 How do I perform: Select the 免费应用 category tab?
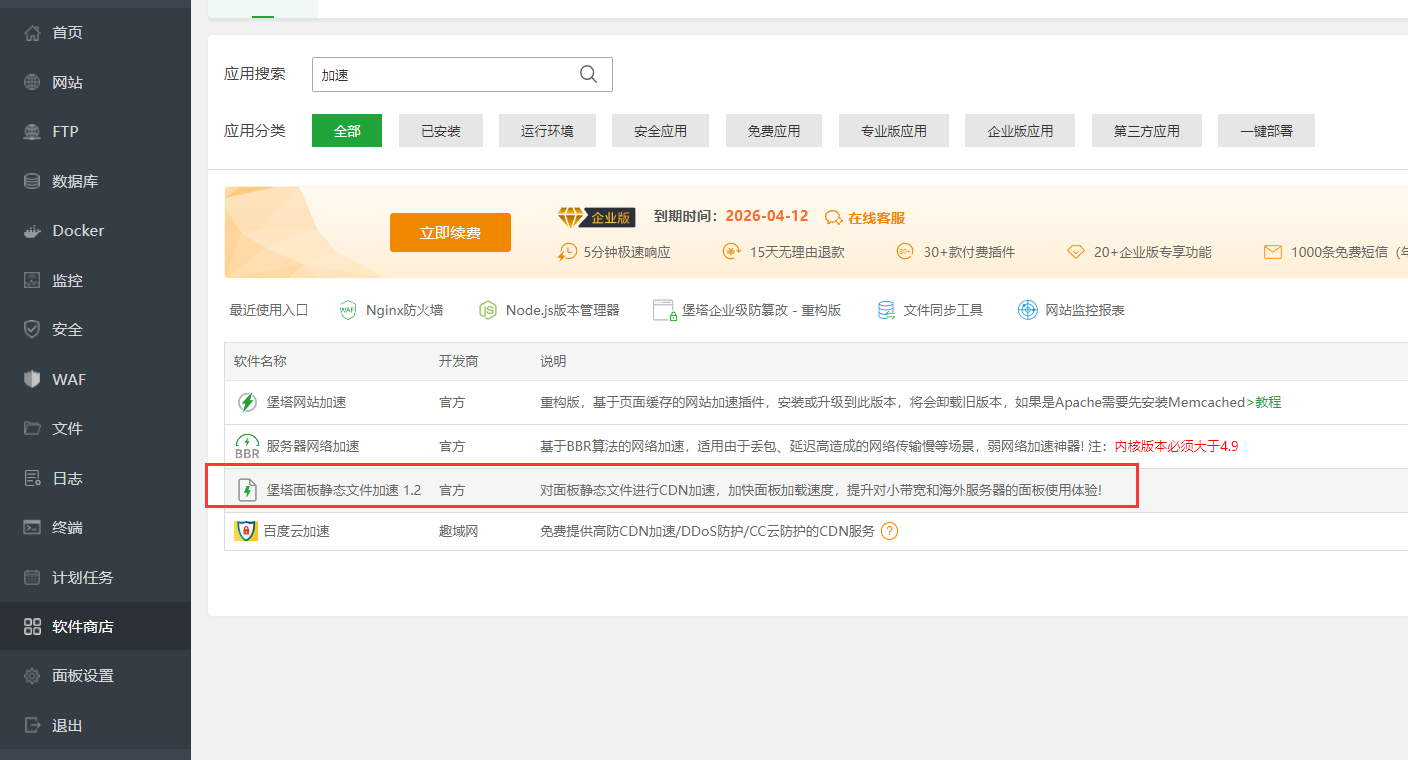tap(773, 131)
